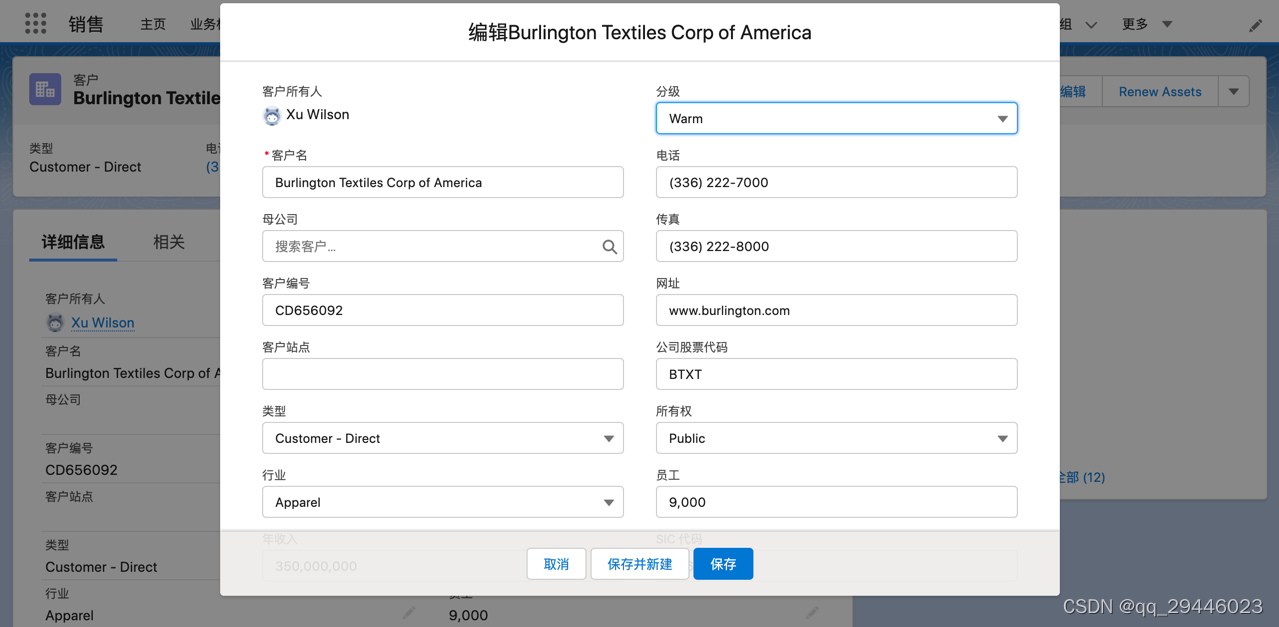
Task: Switch to the 相关 tab
Action: click(169, 242)
